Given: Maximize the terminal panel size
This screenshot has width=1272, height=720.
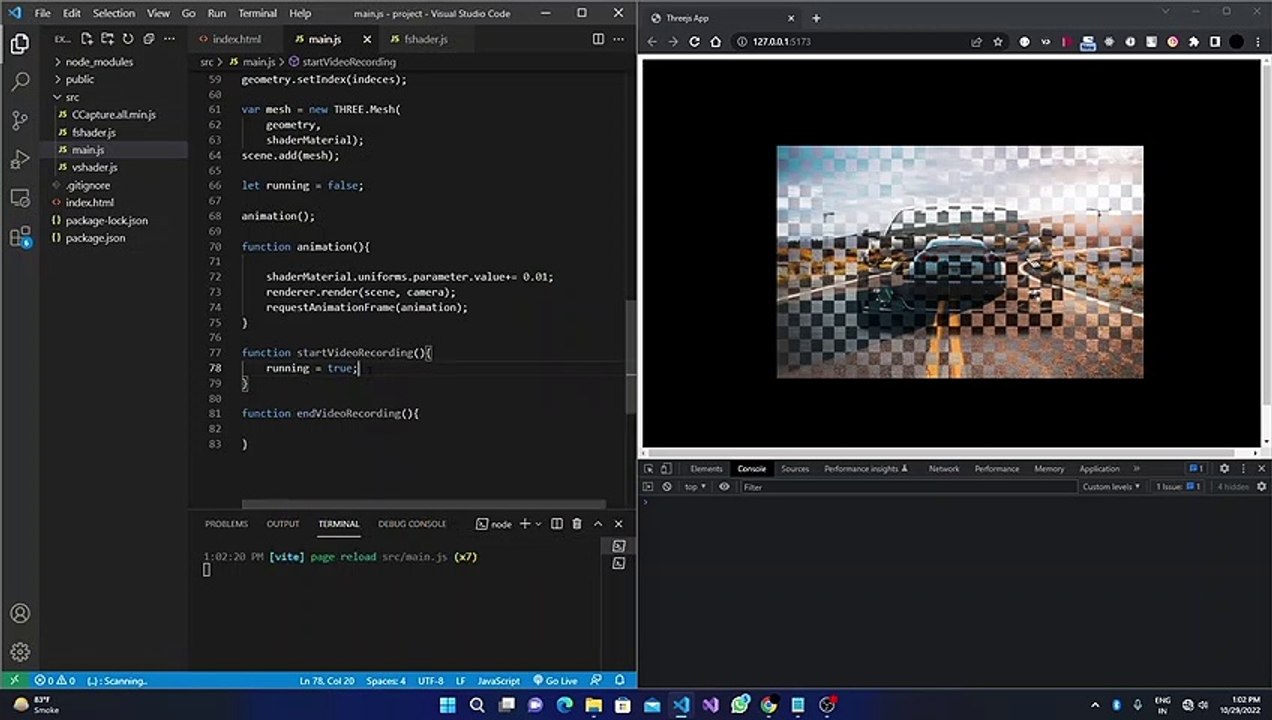Looking at the screenshot, I should point(598,523).
